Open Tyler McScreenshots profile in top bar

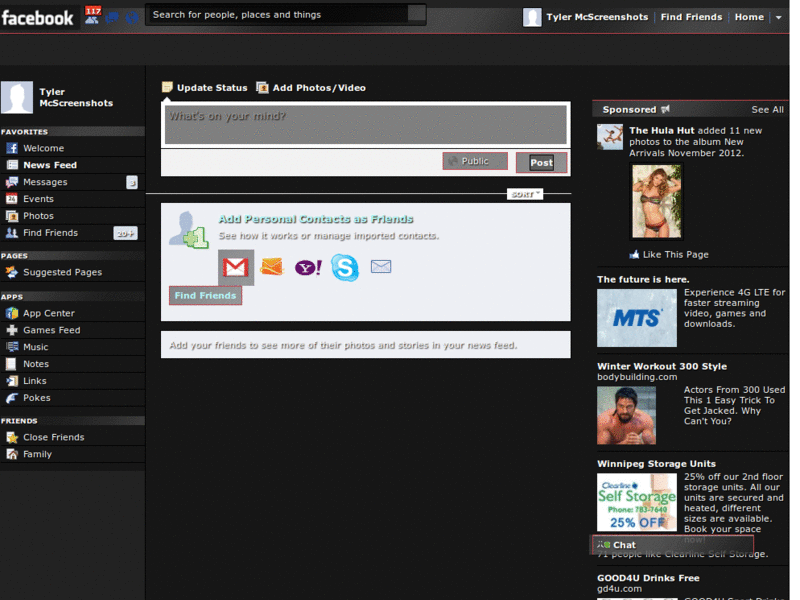[597, 17]
